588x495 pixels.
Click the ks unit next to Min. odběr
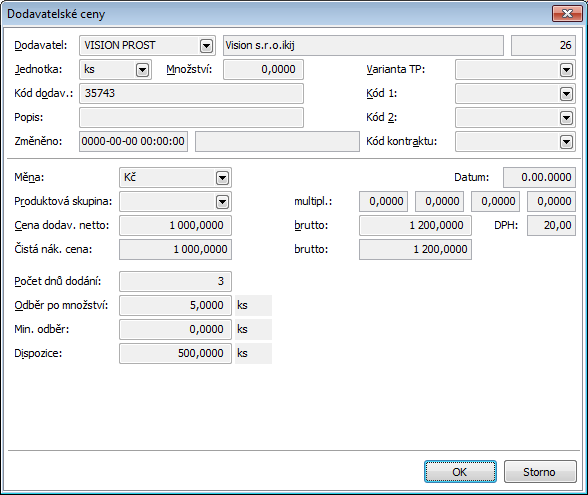(x=253, y=329)
